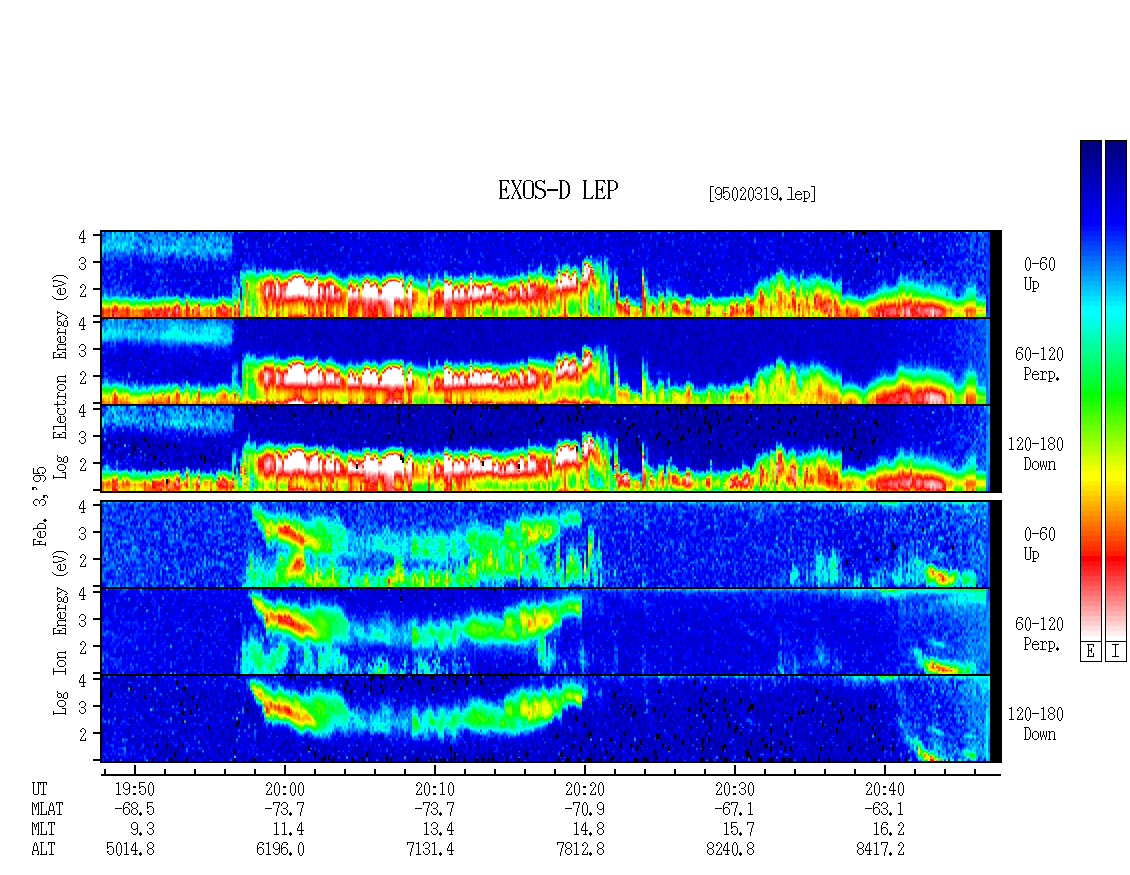Click the ALT row label

[x=43, y=850]
